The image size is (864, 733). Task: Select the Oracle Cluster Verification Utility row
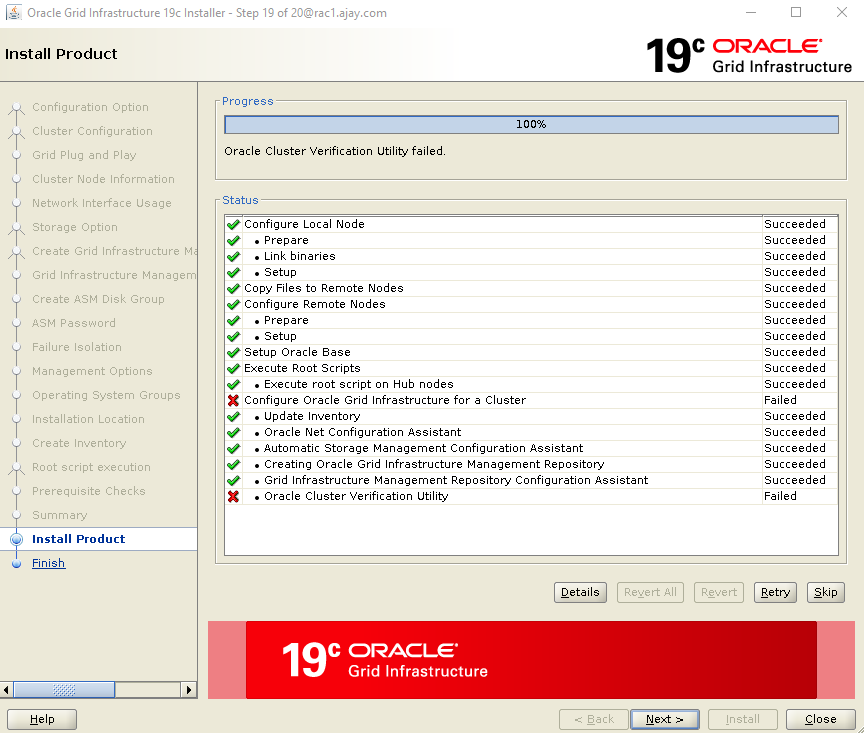point(532,497)
